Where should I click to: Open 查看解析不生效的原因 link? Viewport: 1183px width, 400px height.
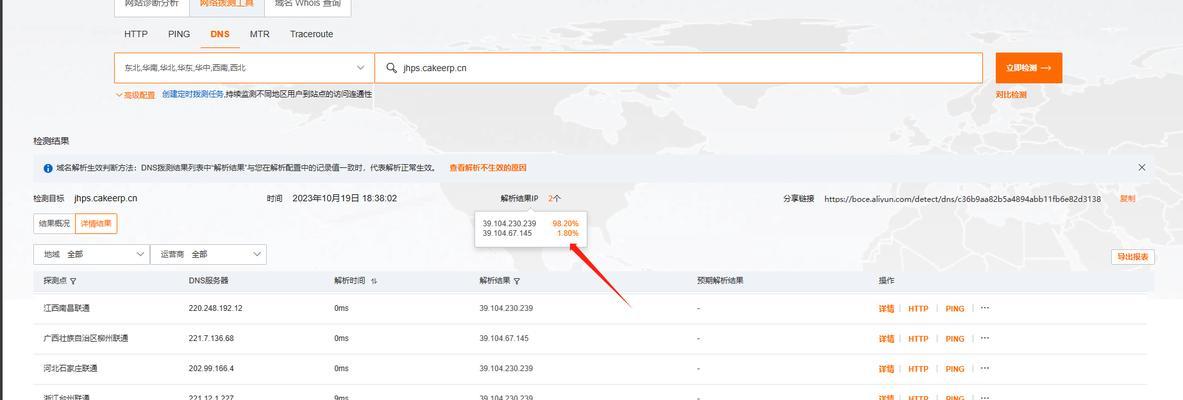(487, 168)
